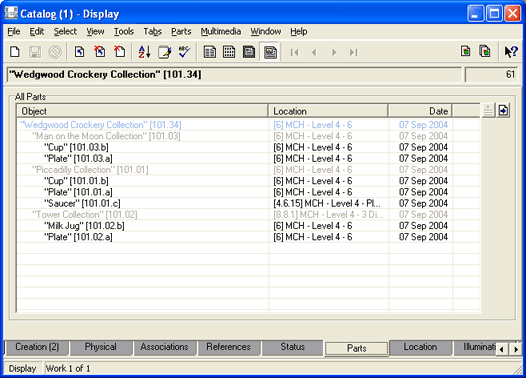Select "Saucer" [101.01.c] row
The image size is (526, 378).
[248, 203]
